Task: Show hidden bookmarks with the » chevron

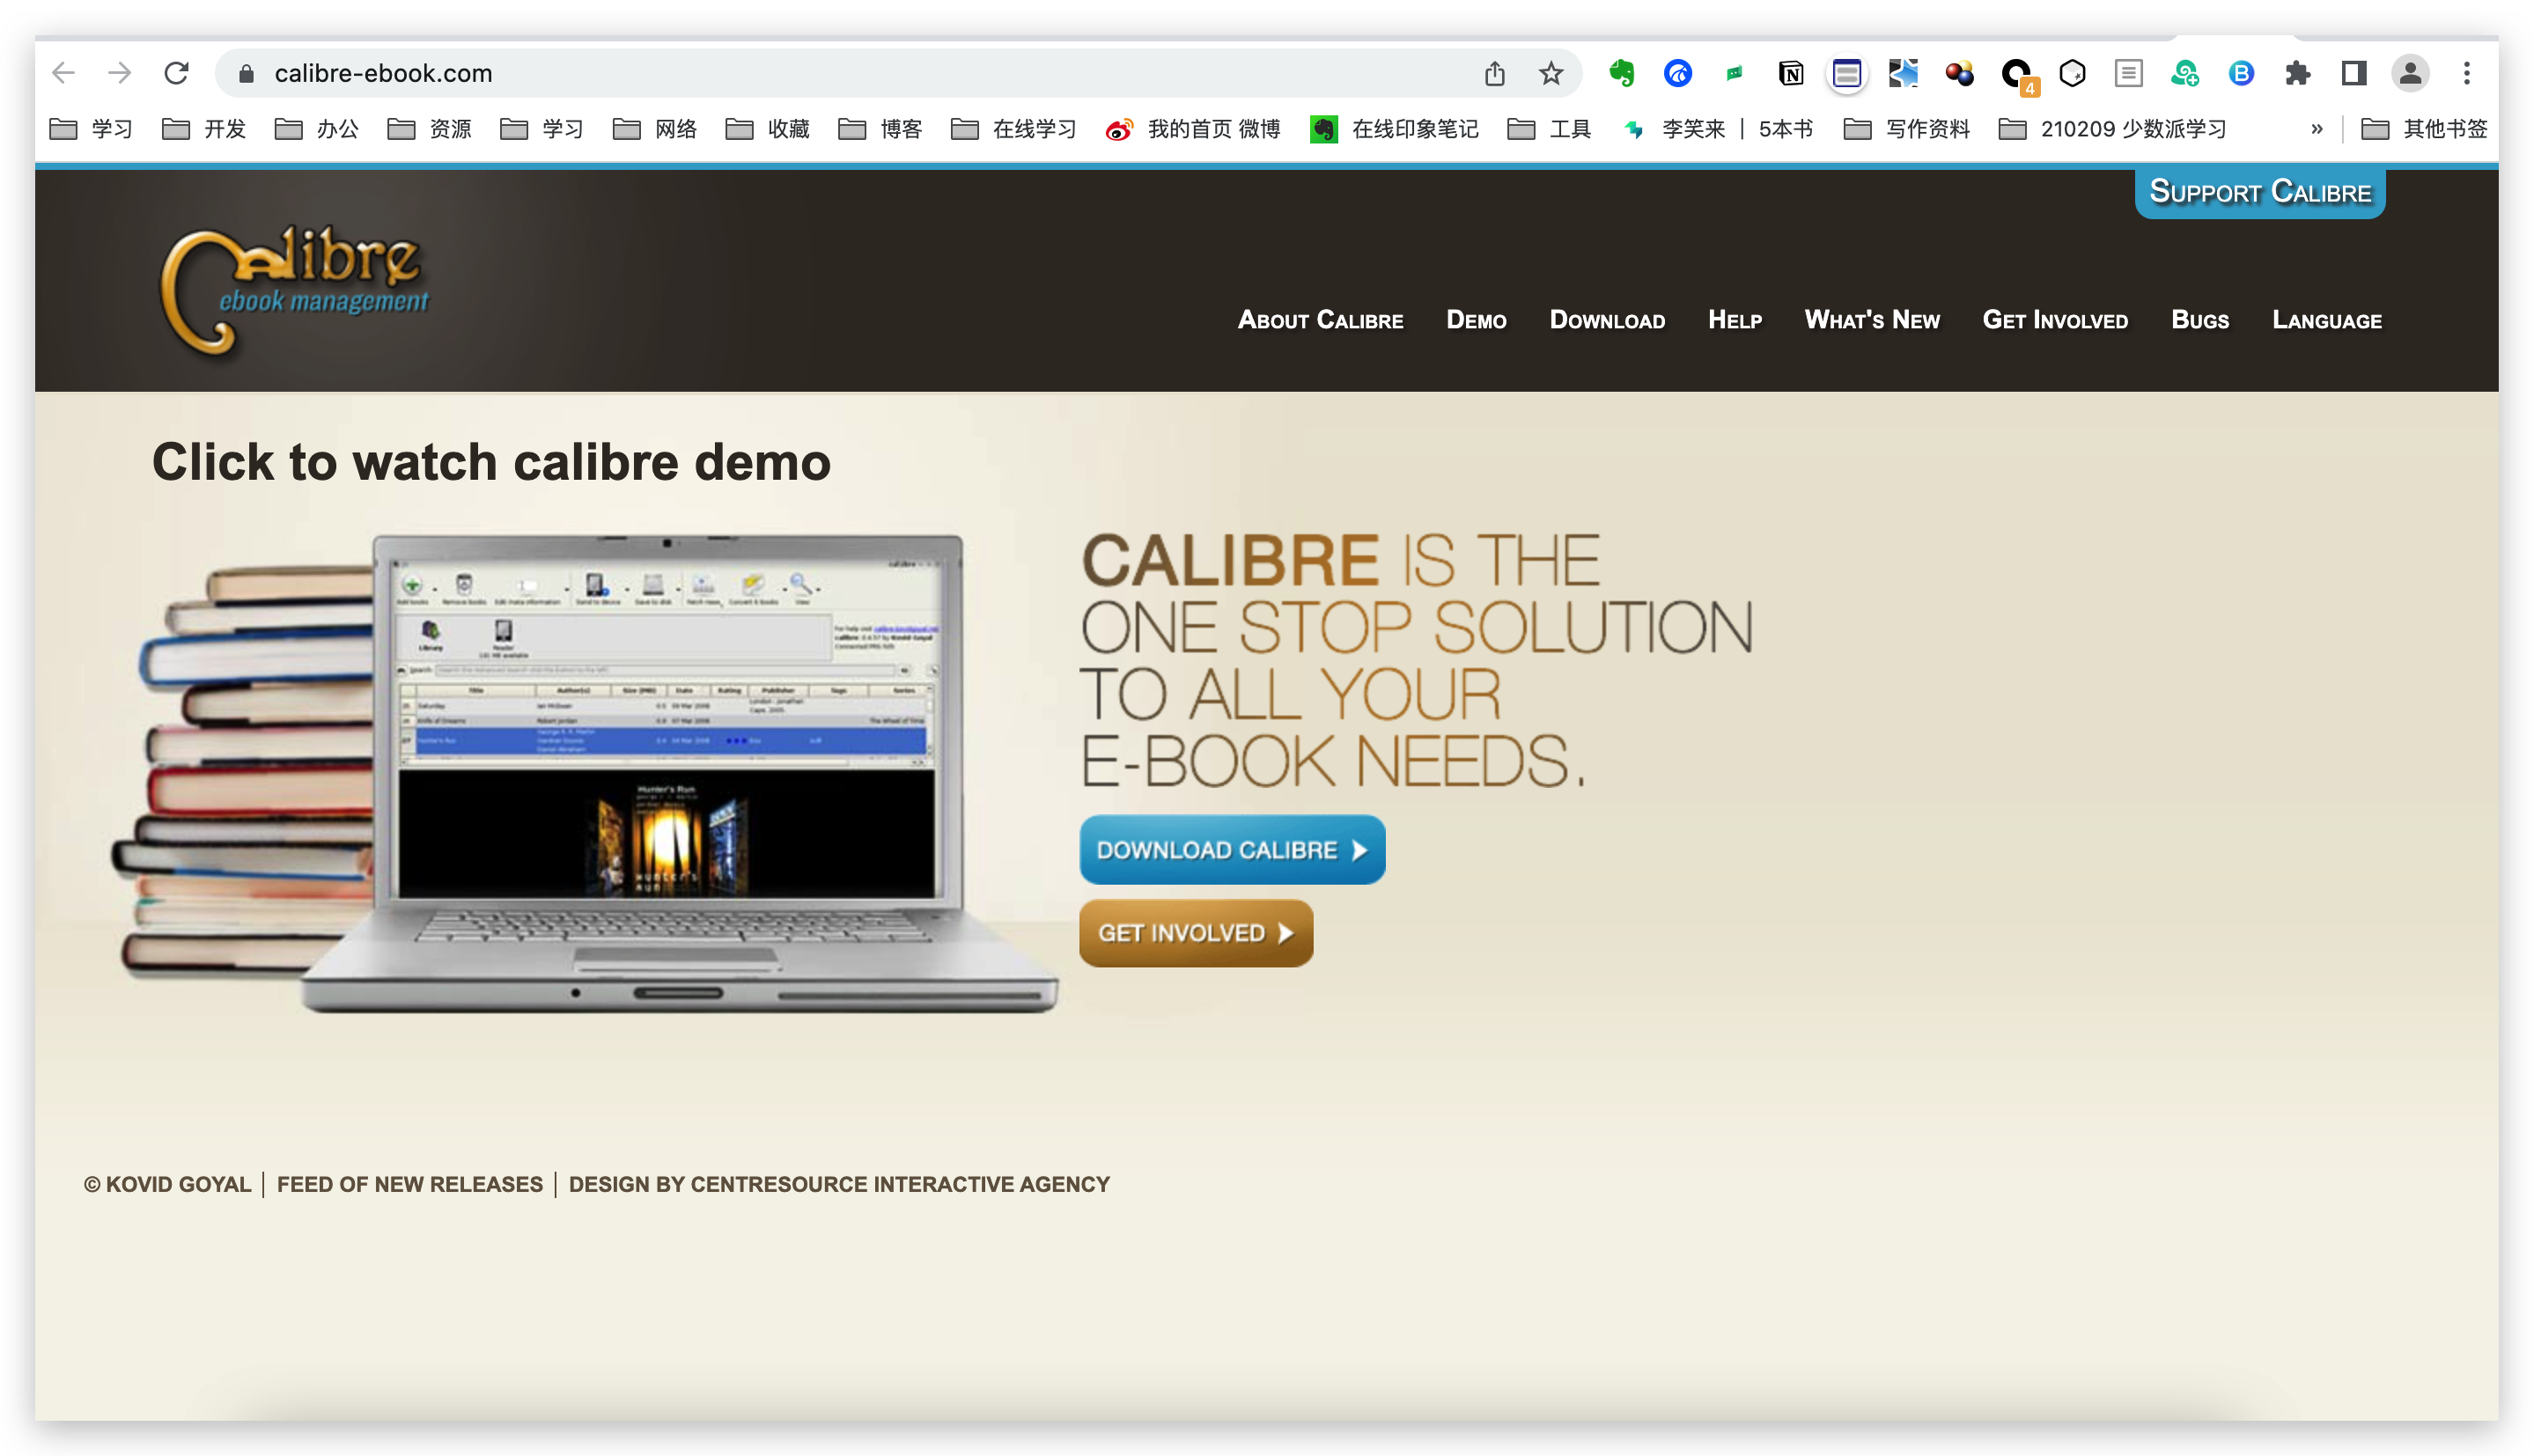Action: click(x=2316, y=129)
